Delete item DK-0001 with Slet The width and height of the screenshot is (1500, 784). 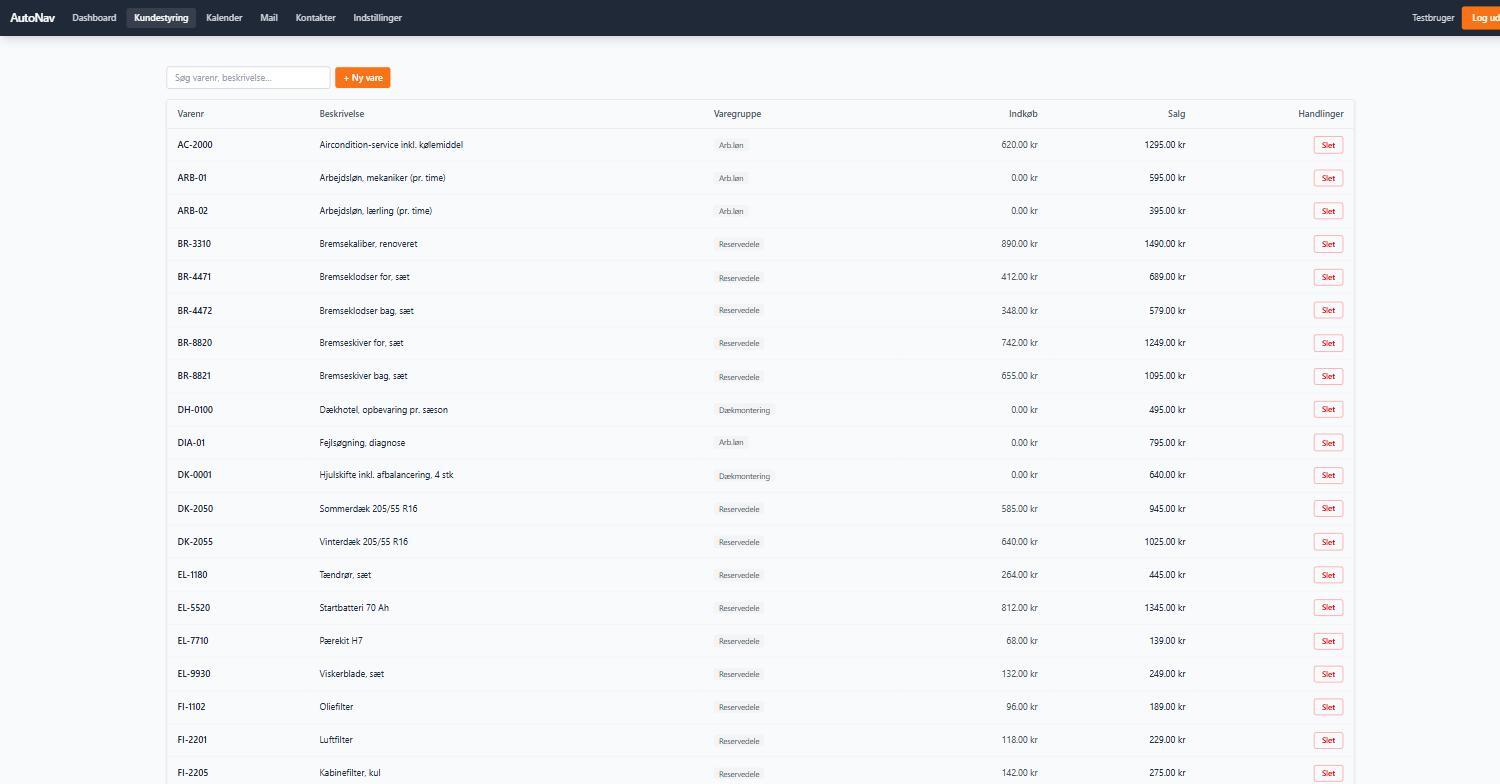click(1328, 475)
